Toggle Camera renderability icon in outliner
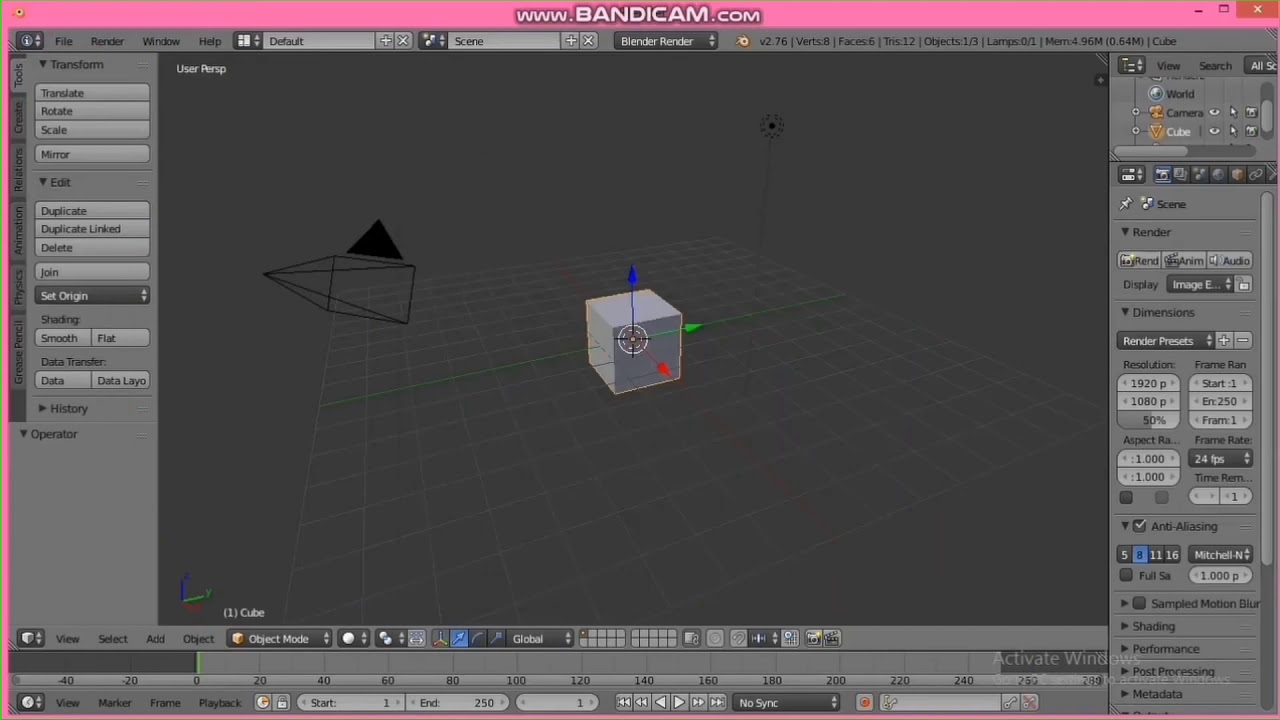The image size is (1280, 720). [x=1251, y=113]
